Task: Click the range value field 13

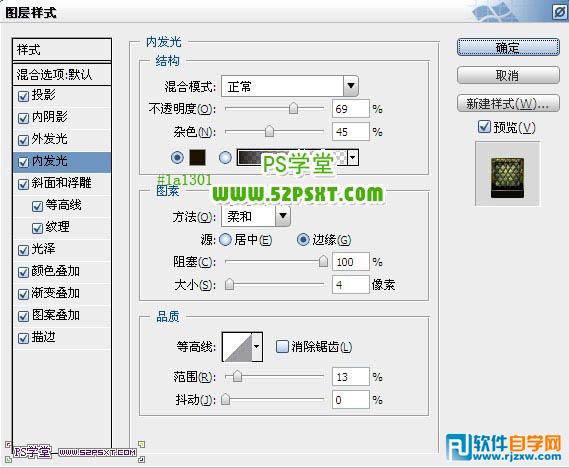Action: [351, 377]
